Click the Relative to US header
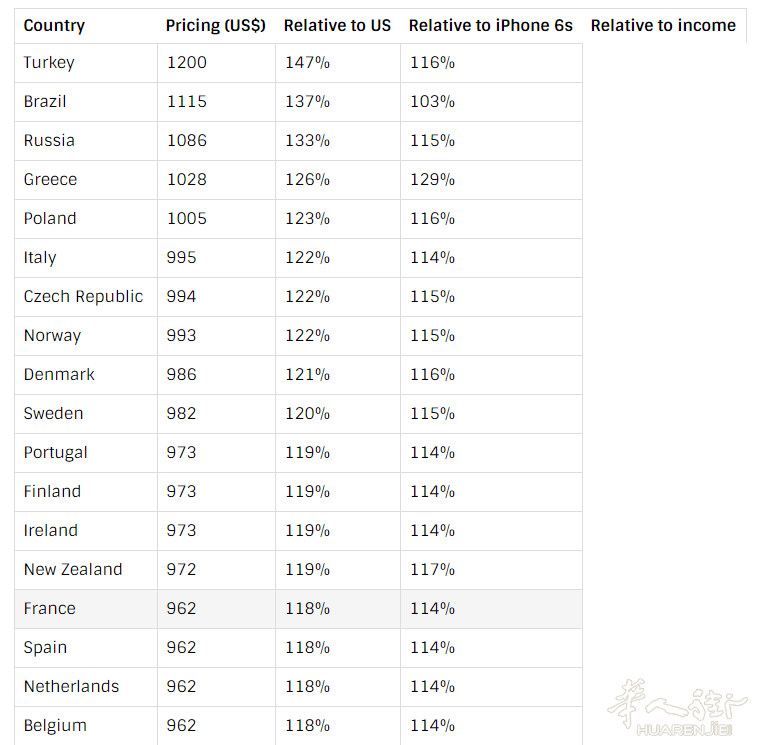The height and width of the screenshot is (745, 757). (337, 25)
